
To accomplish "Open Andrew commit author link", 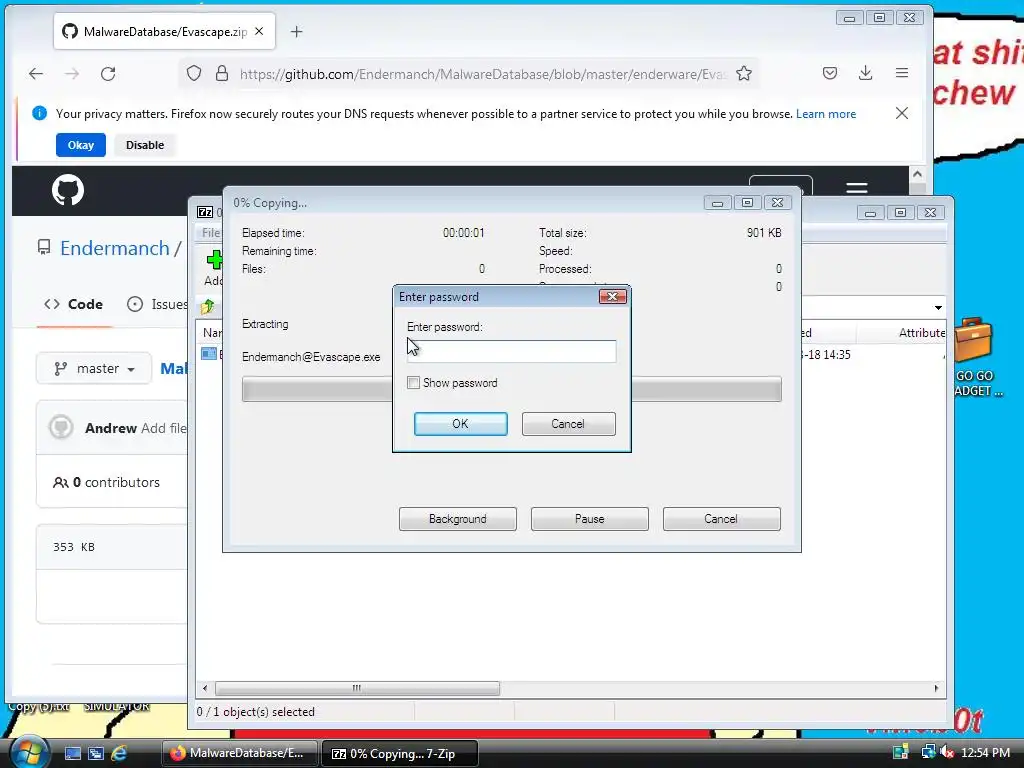I will click(x=111, y=428).
